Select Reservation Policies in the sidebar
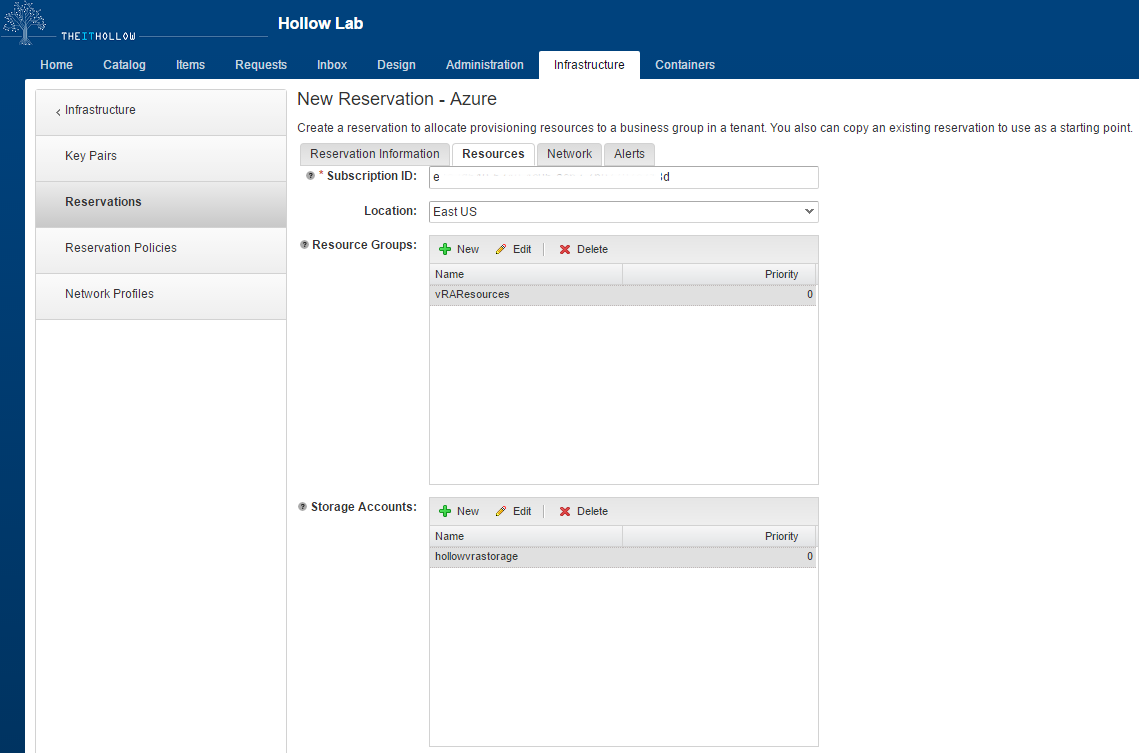The height and width of the screenshot is (753, 1139). (x=121, y=248)
